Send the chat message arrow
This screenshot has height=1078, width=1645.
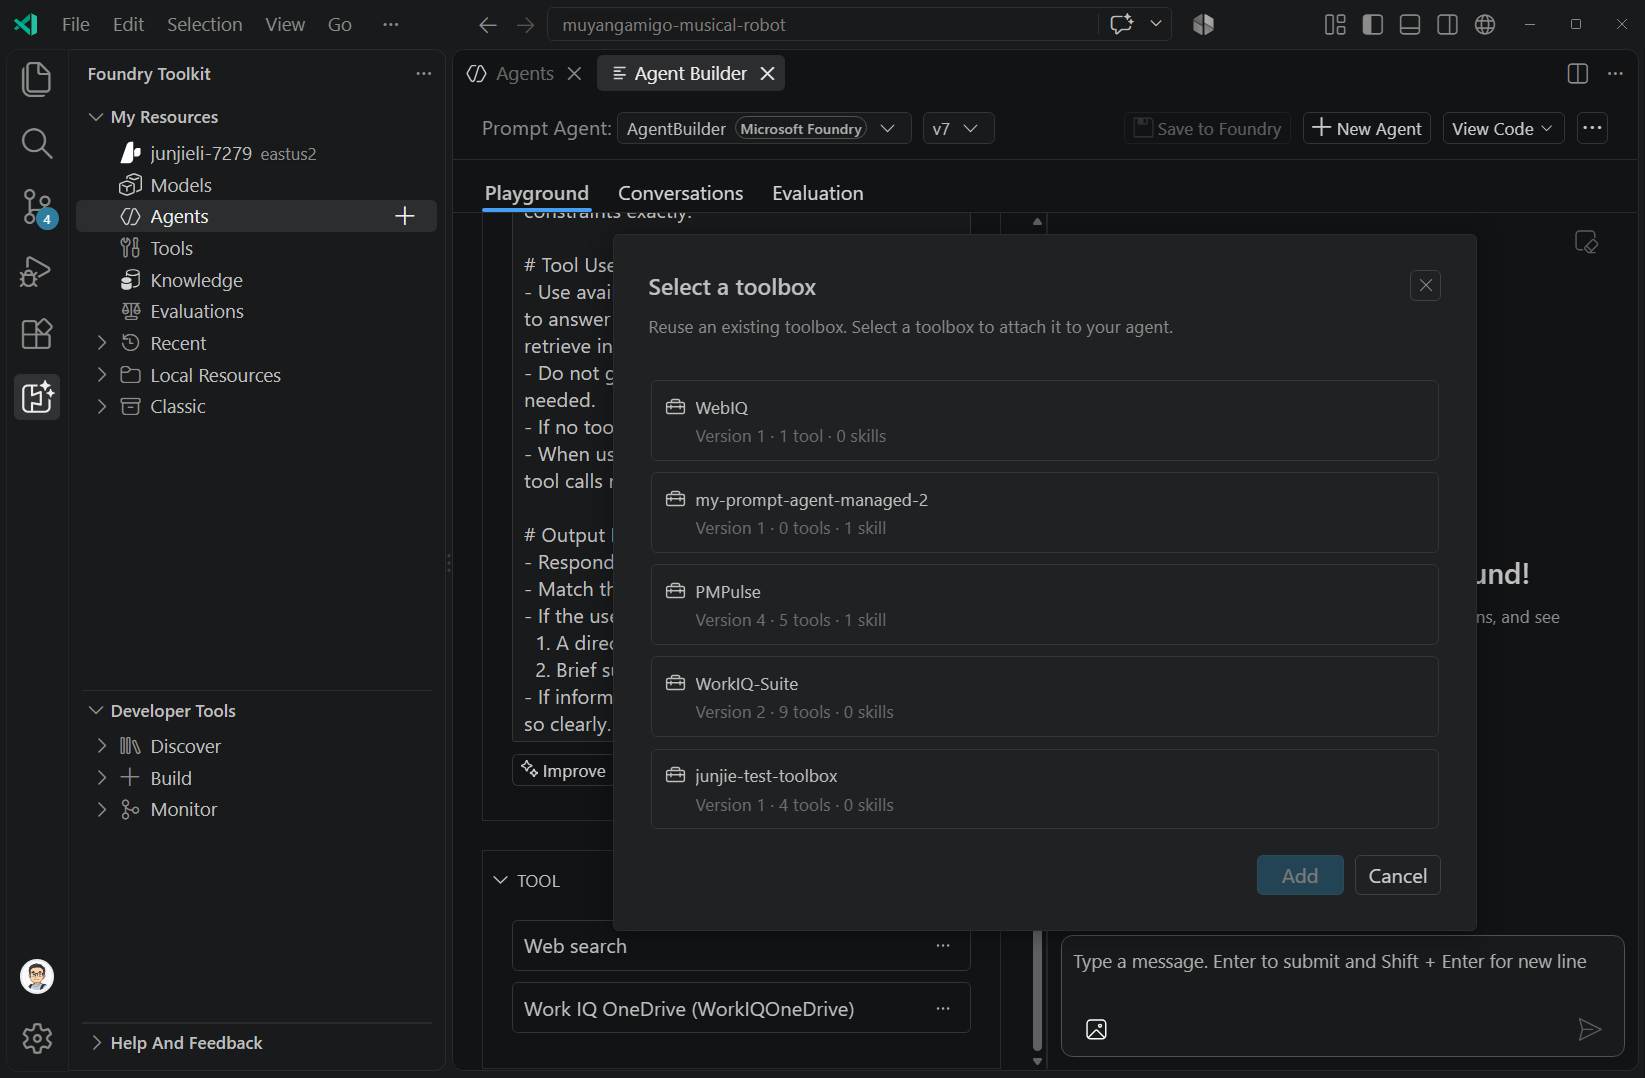tap(1589, 1029)
